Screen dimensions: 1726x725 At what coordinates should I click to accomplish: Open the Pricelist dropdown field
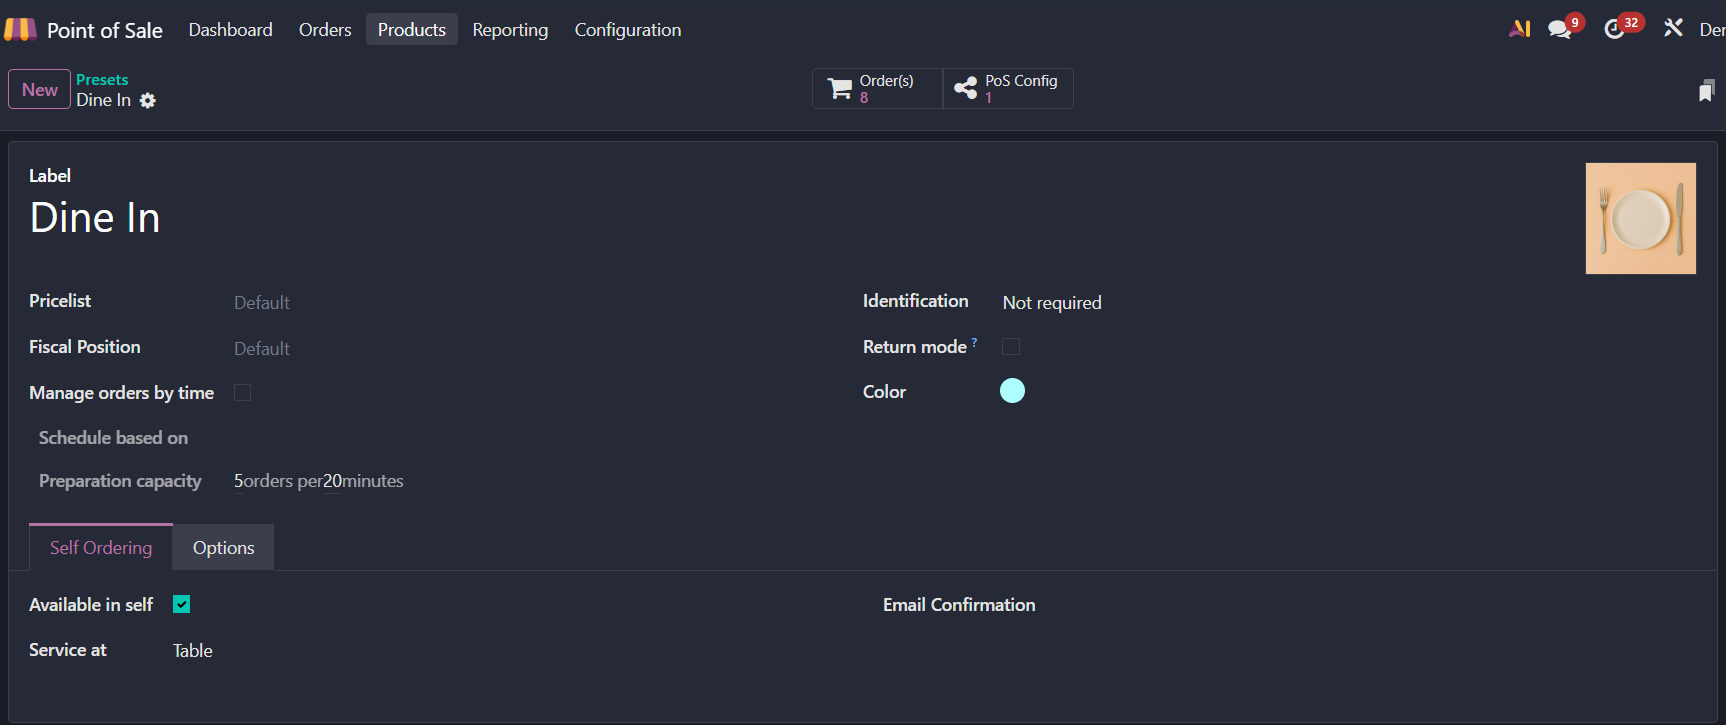pos(400,302)
